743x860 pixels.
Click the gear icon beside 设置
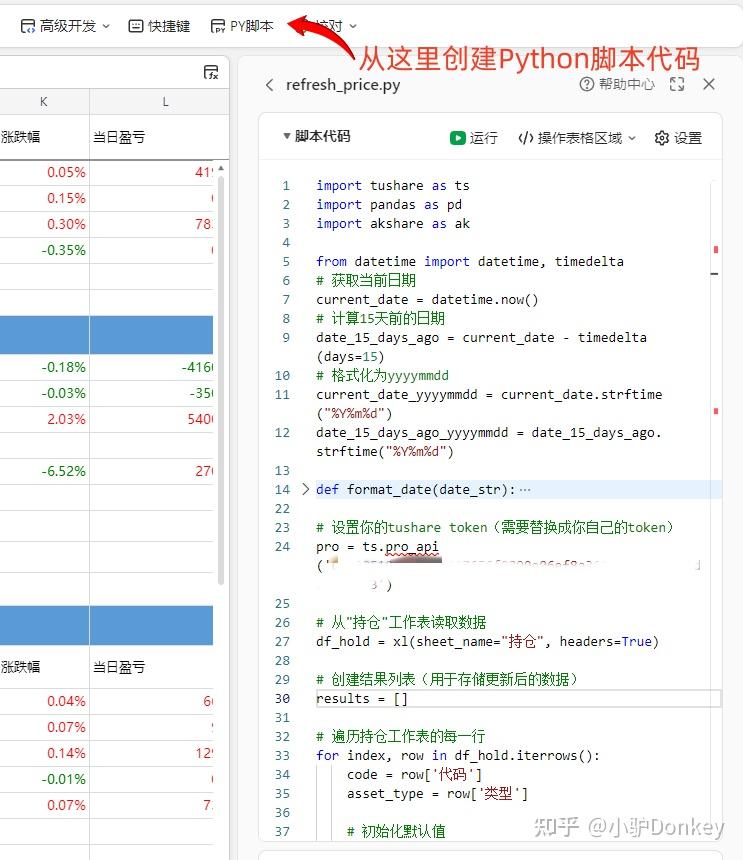[662, 138]
